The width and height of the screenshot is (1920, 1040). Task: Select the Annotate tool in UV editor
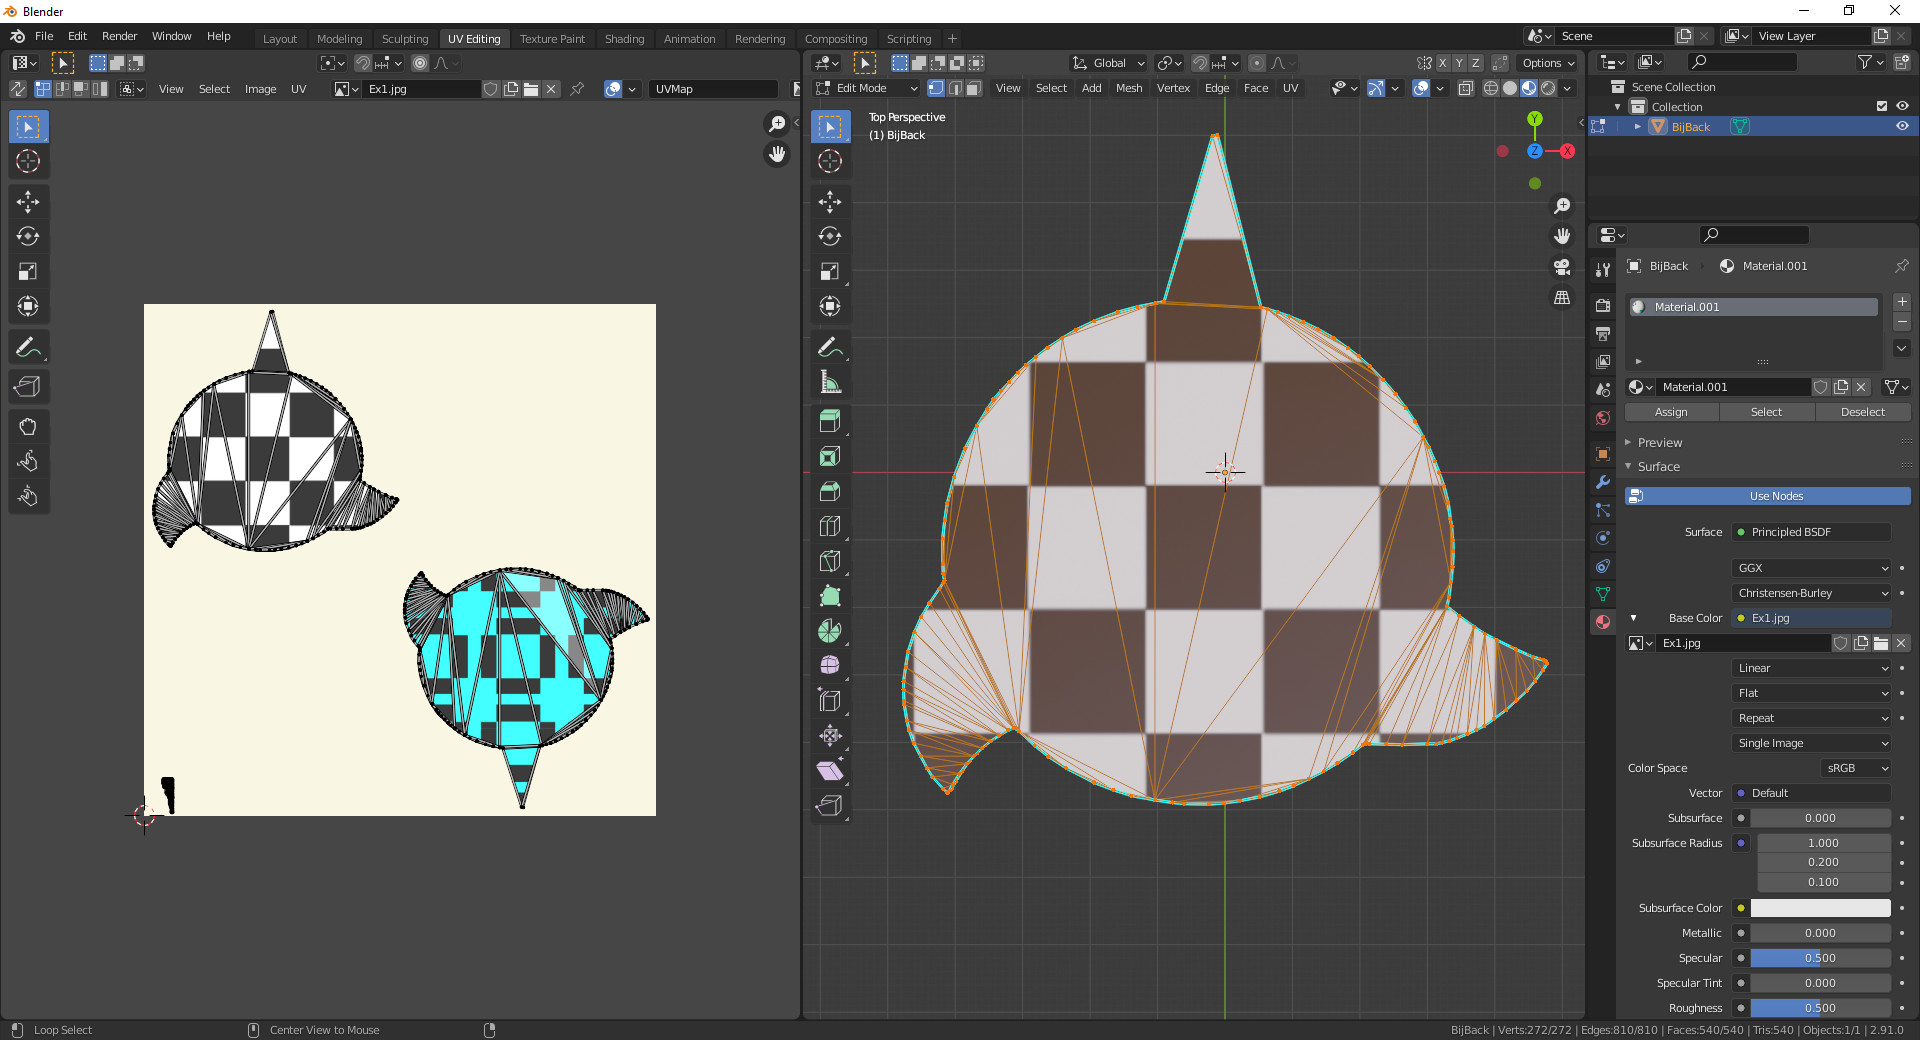(28, 347)
